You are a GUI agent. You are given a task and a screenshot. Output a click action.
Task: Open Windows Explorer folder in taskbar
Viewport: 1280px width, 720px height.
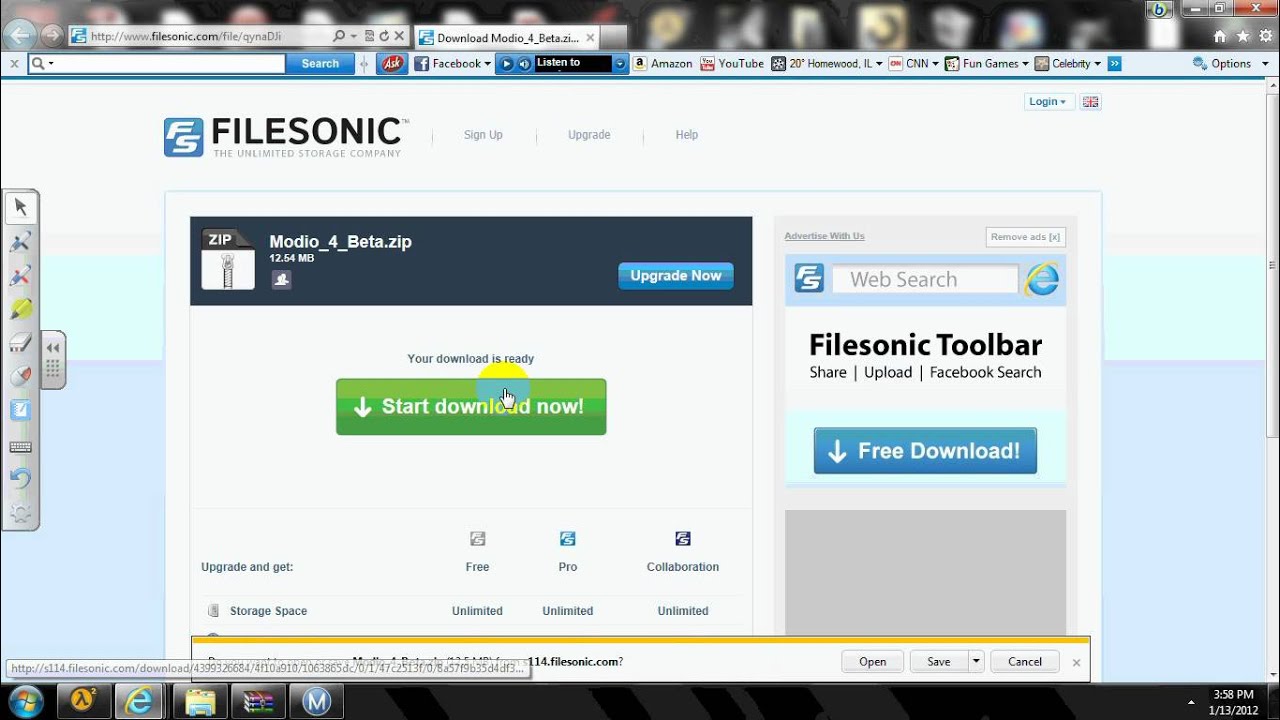199,701
